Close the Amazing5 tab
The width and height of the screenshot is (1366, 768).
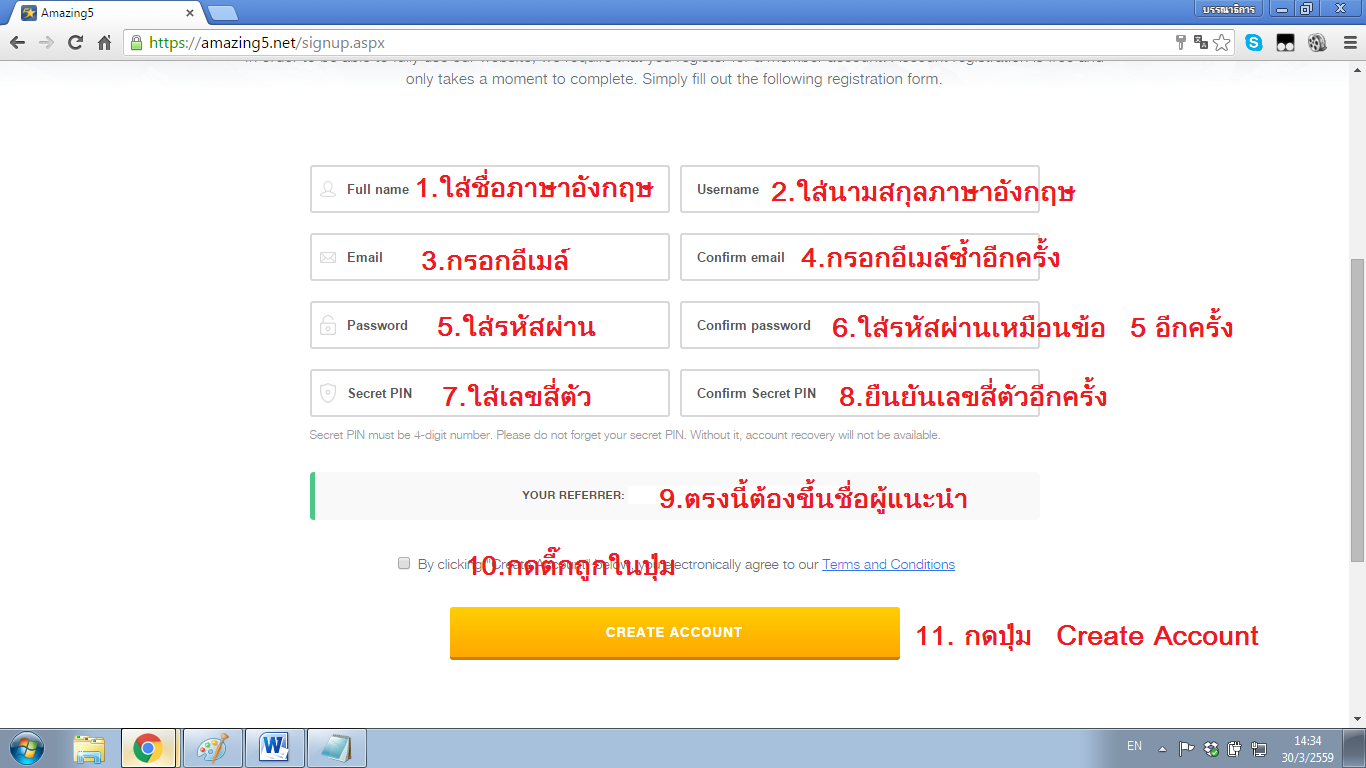[x=190, y=13]
